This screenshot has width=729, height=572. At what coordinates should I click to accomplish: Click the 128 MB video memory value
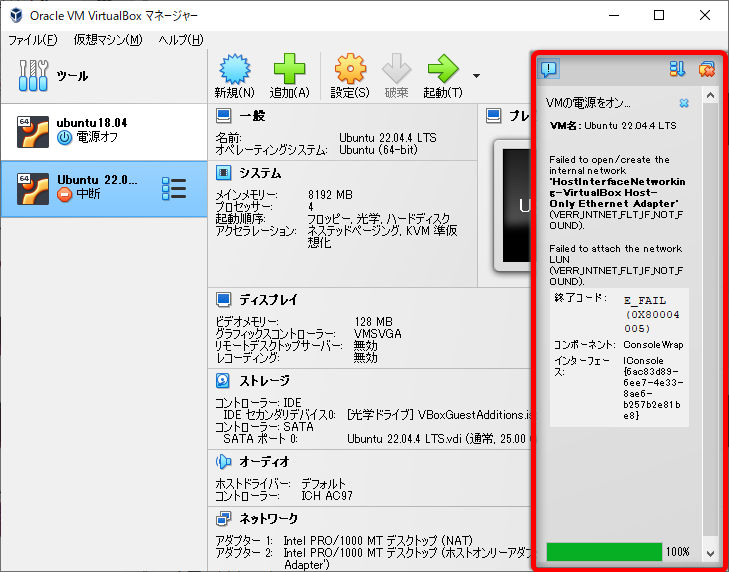(373, 322)
